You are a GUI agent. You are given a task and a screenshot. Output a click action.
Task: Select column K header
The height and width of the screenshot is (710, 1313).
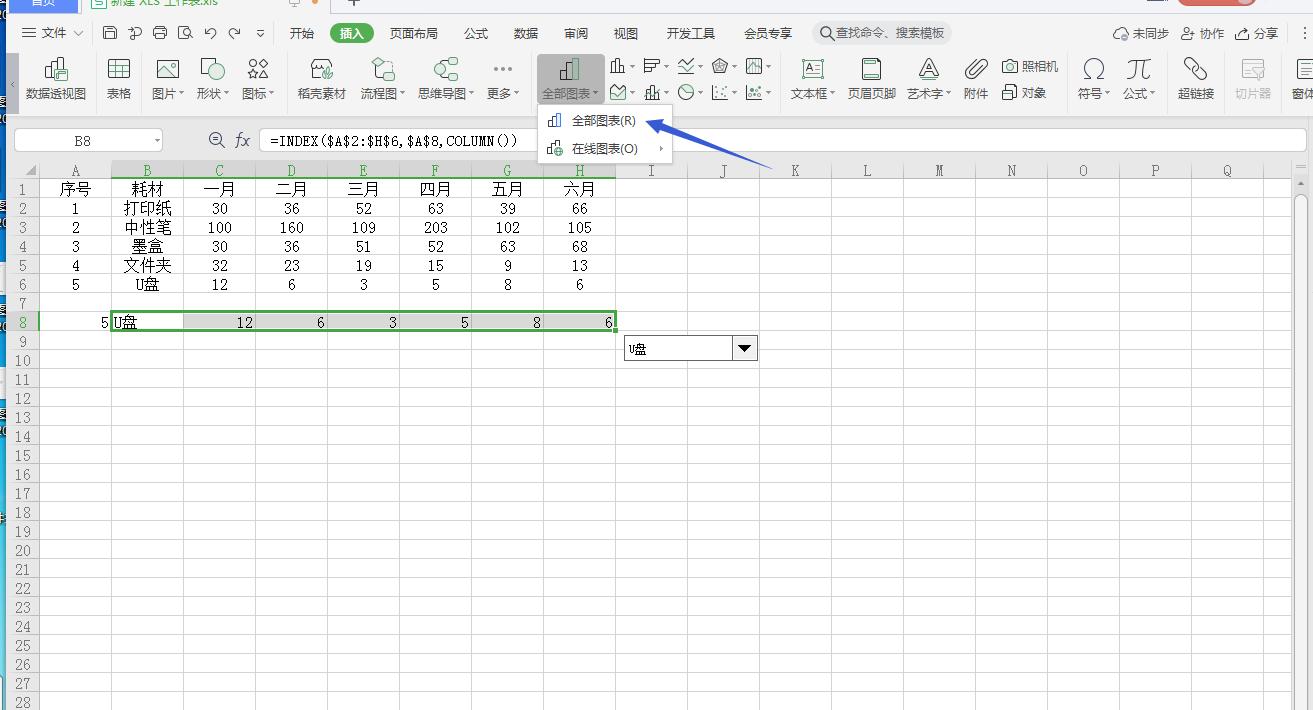[x=795, y=170]
